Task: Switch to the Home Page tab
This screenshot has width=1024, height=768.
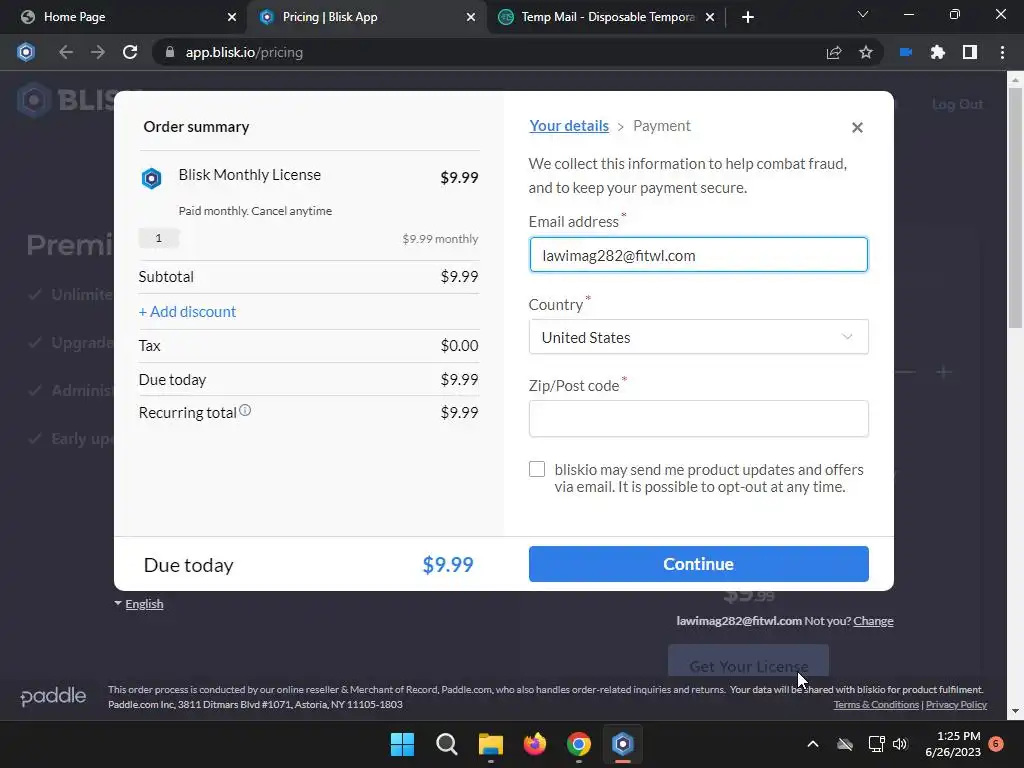Action: (x=122, y=17)
